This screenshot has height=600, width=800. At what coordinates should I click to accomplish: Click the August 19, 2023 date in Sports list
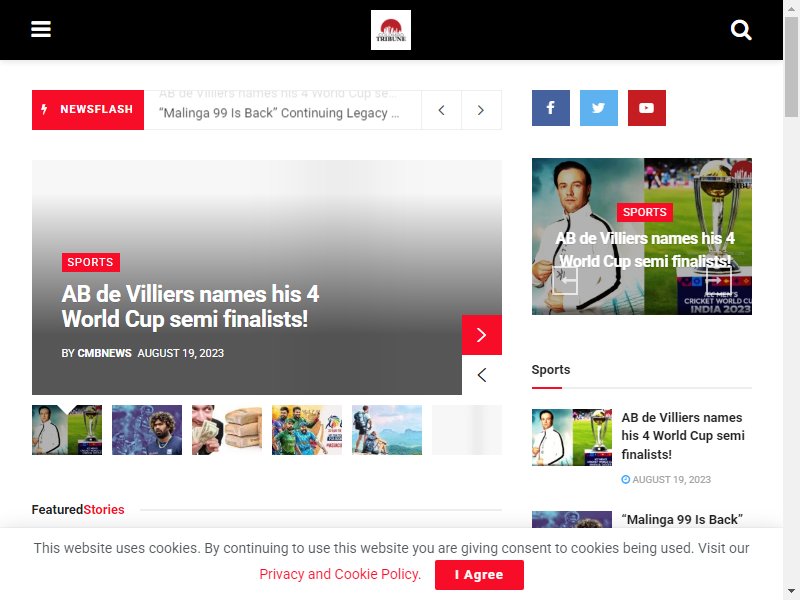click(x=671, y=480)
